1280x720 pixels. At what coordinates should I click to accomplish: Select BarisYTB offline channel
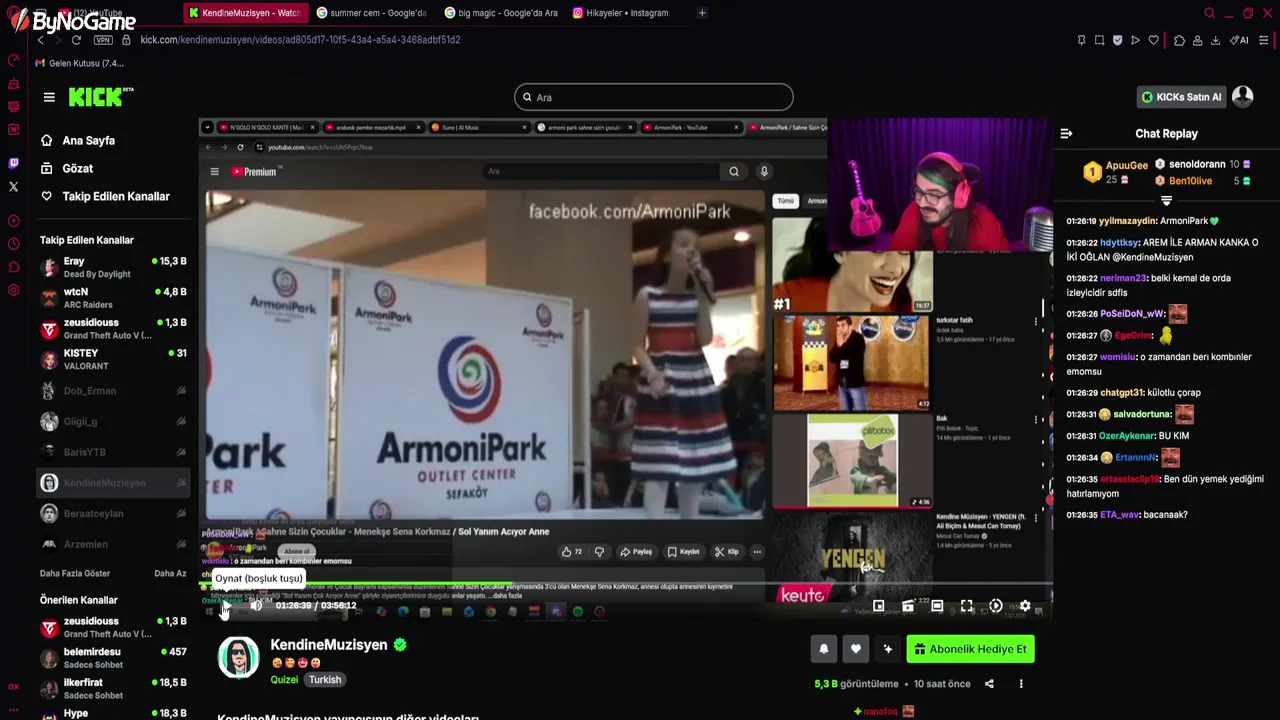tap(113, 452)
